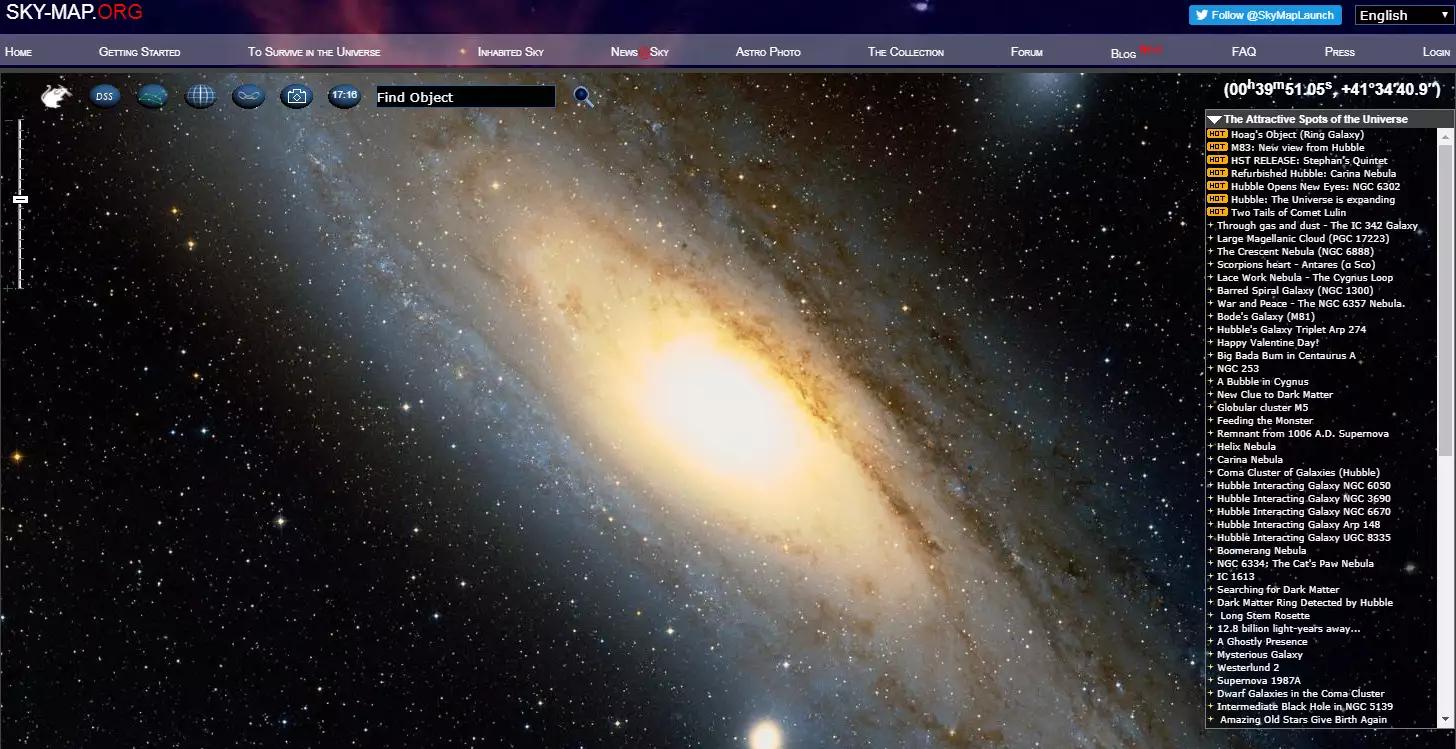1456x749 pixels.
Task: Open HST RELEASE: Stephan's Quintet
Action: [x=1309, y=160]
